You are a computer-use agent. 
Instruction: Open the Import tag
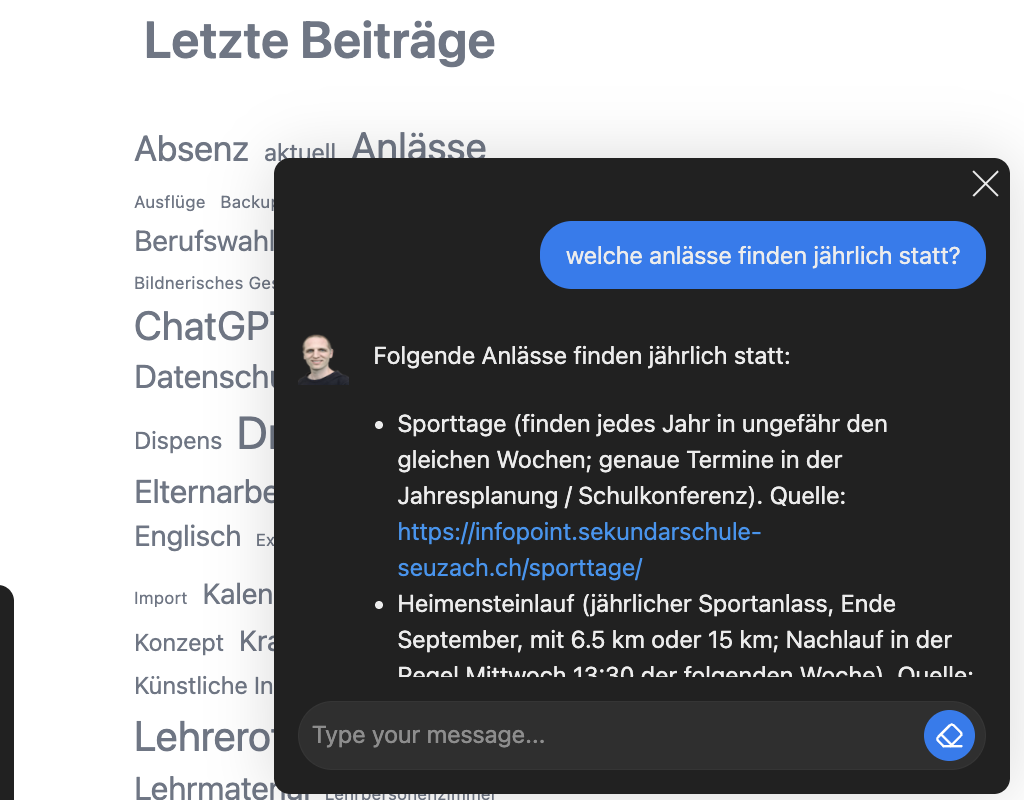pyautogui.click(x=161, y=598)
